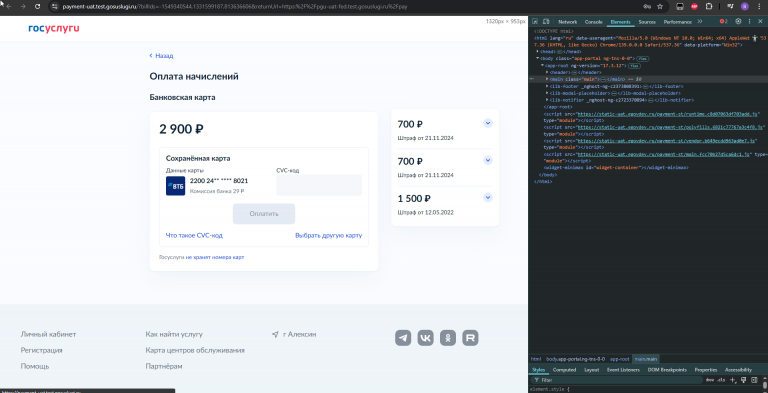Toggle the DevTools device toolbar icon
This screenshot has width=768, height=393.
click(x=546, y=22)
